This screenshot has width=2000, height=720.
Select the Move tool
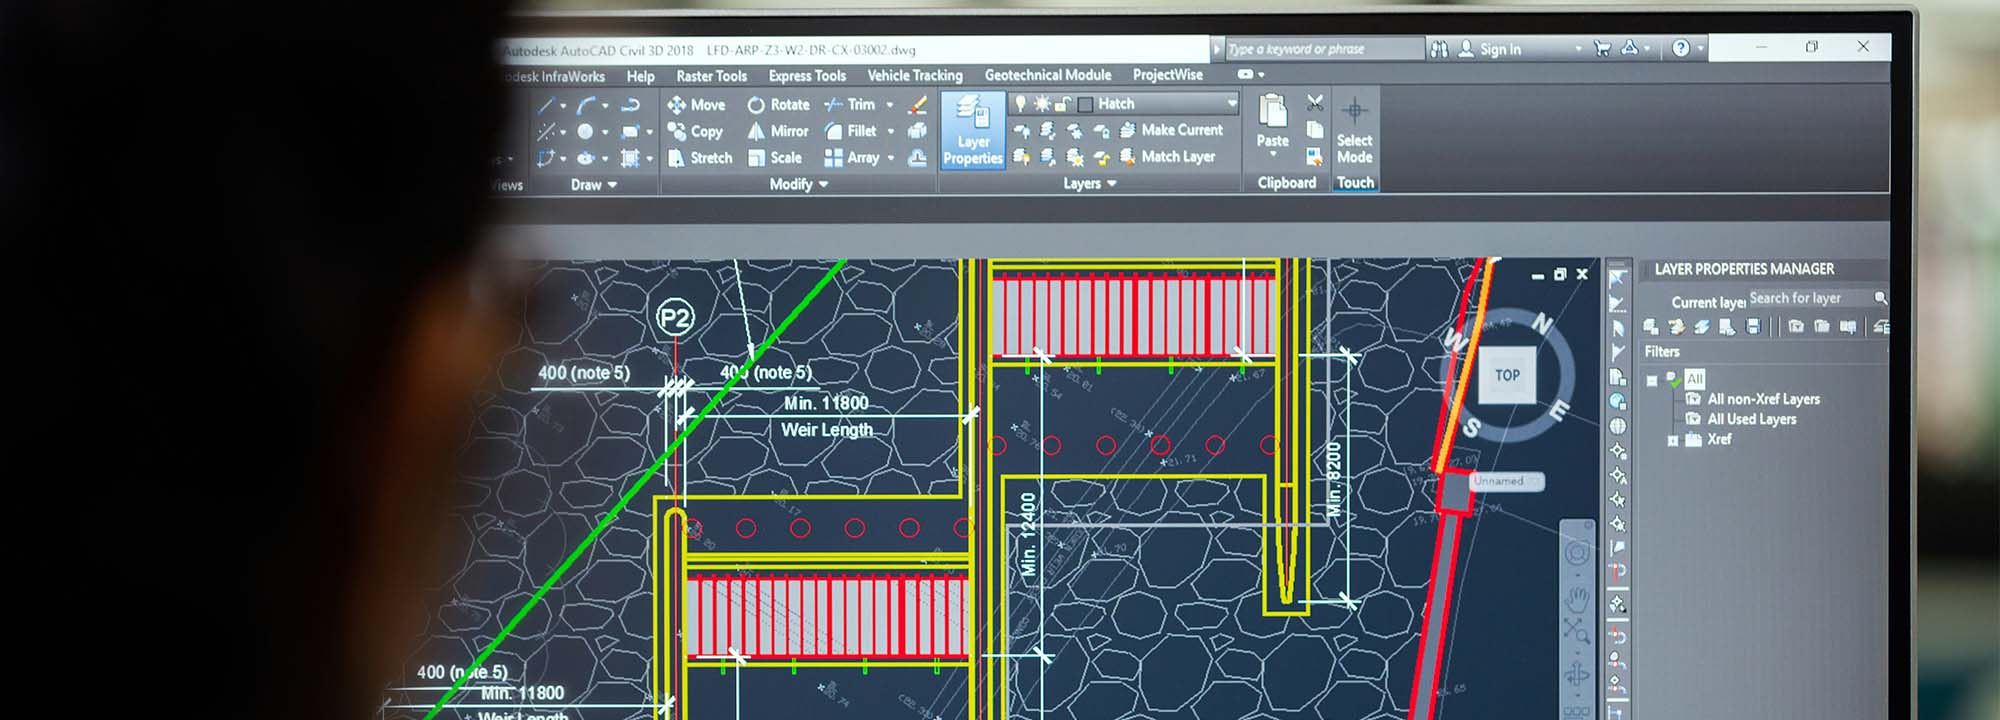[696, 105]
